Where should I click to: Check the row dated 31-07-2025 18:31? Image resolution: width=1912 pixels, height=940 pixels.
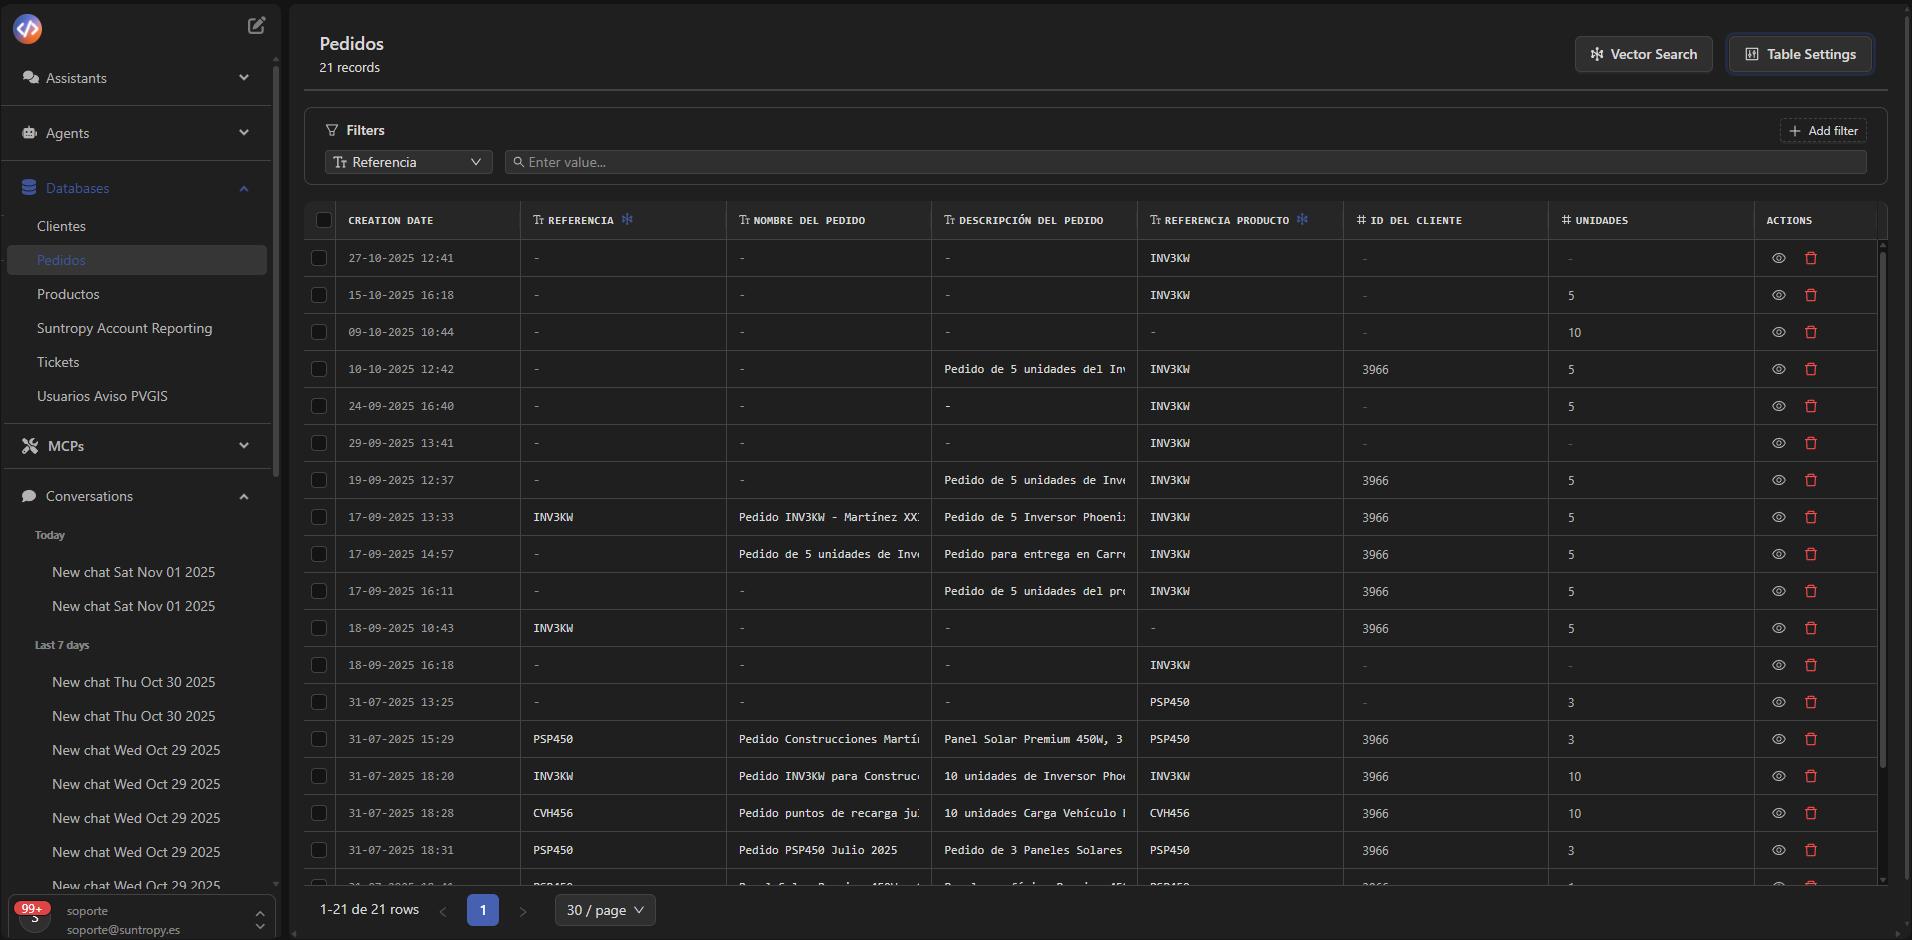point(319,850)
